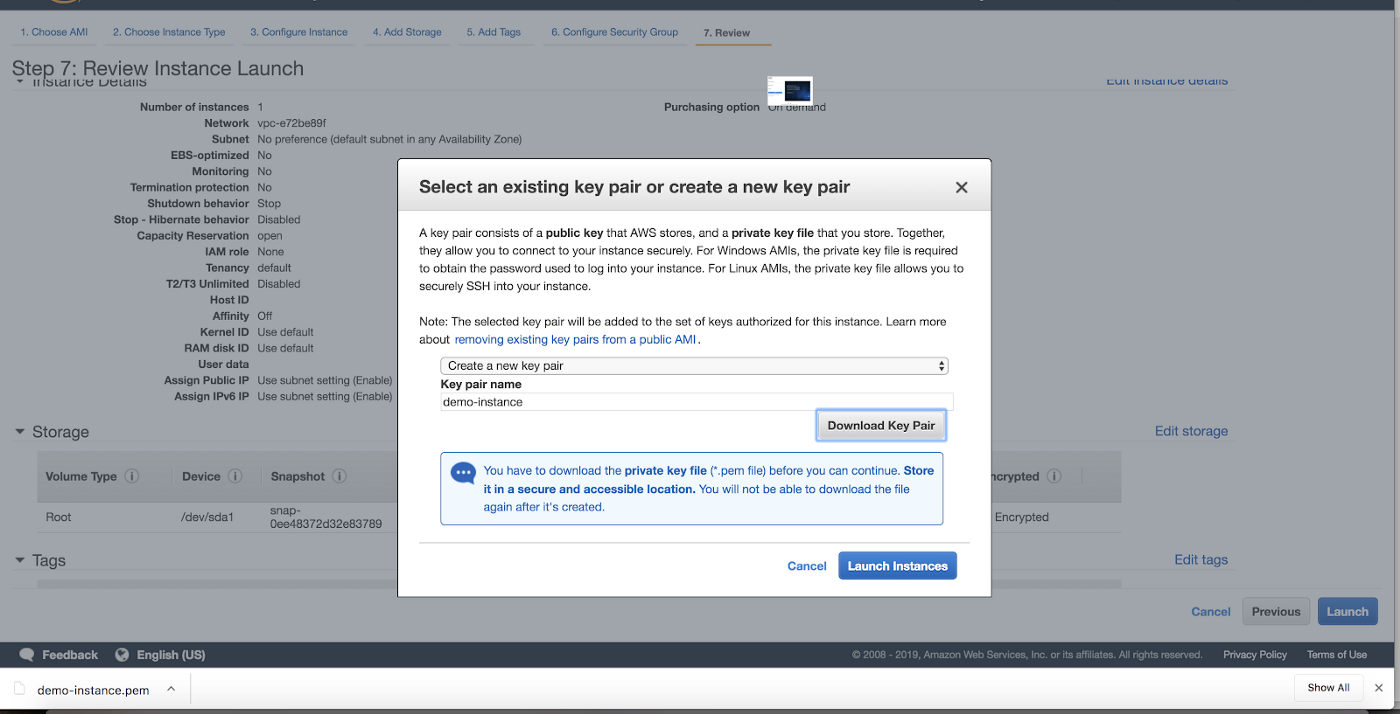This screenshot has height=714, width=1400.
Task: Click the background page Launch button
Action: (x=1347, y=612)
